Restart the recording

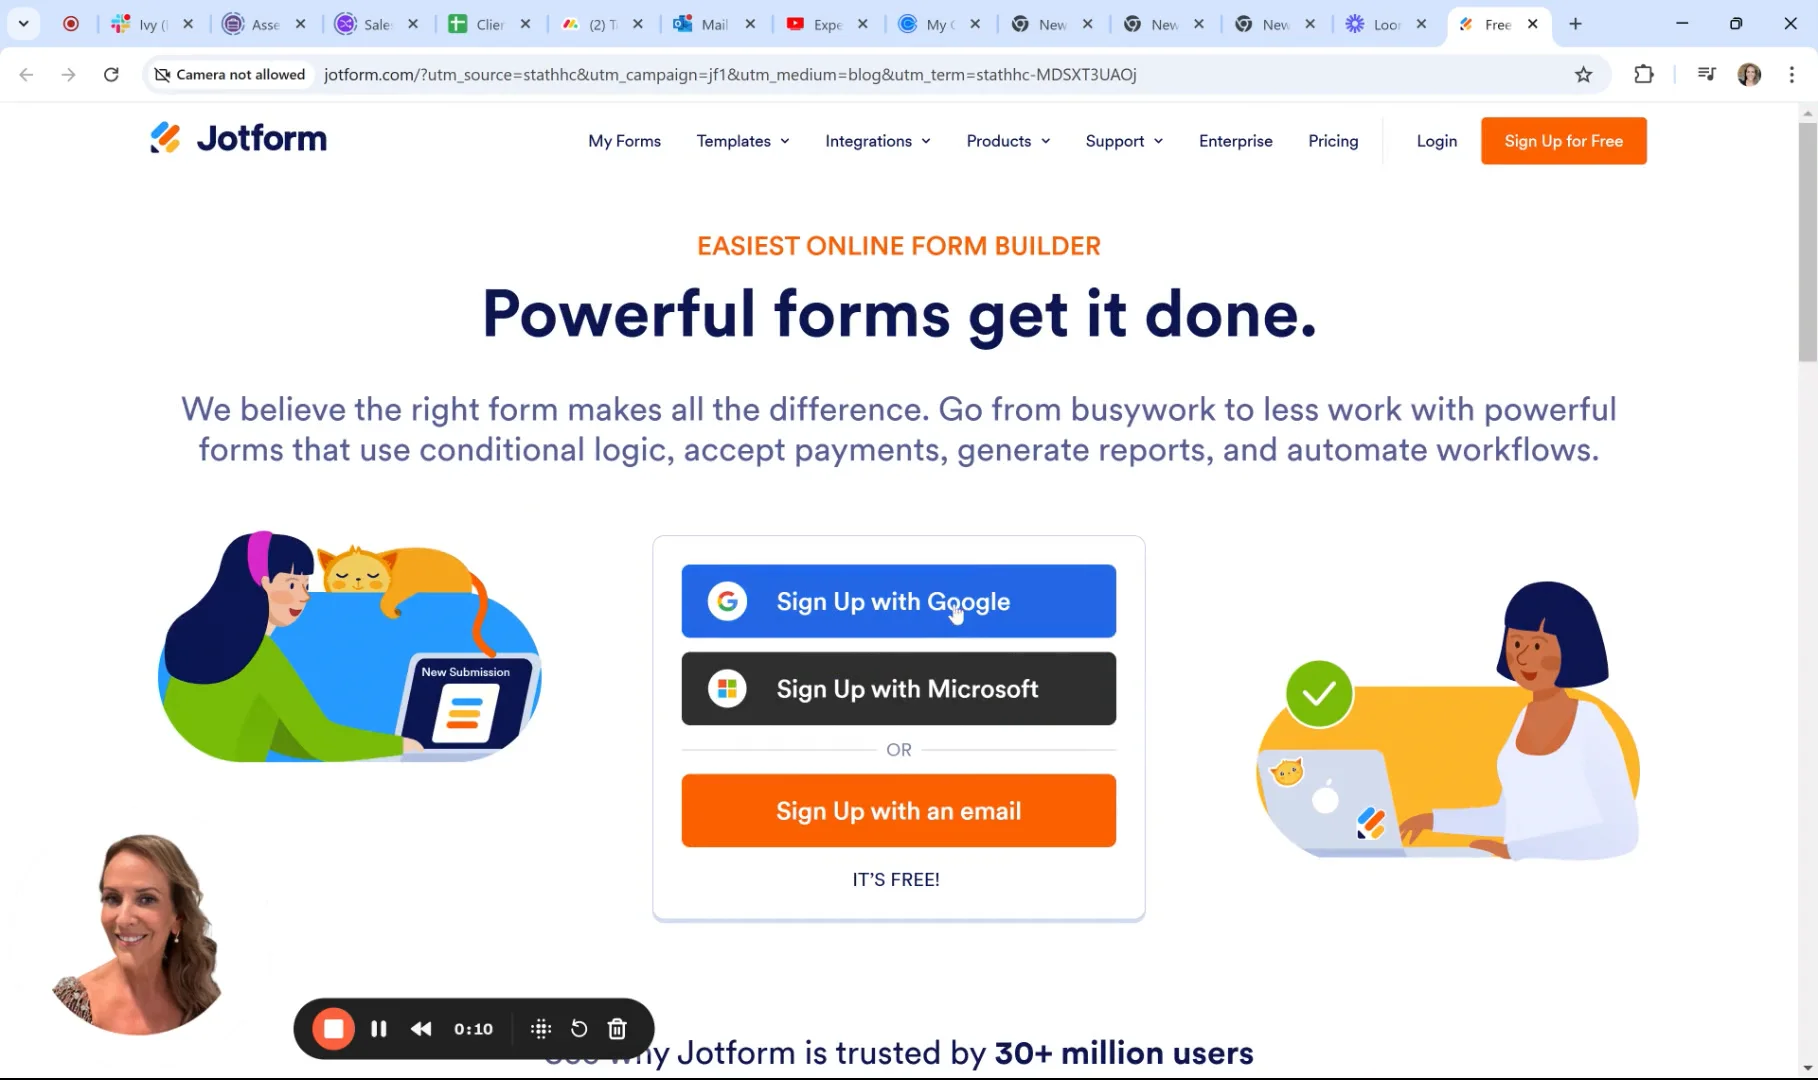578,1028
